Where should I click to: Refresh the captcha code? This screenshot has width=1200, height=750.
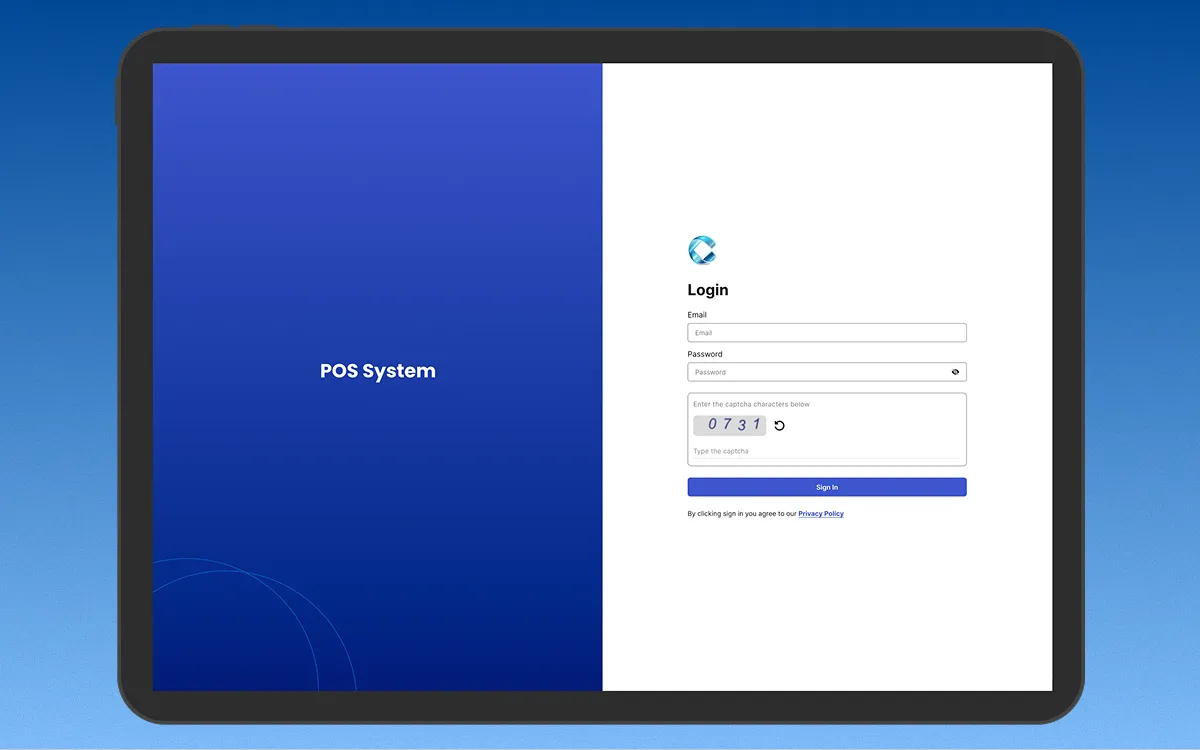[780, 425]
